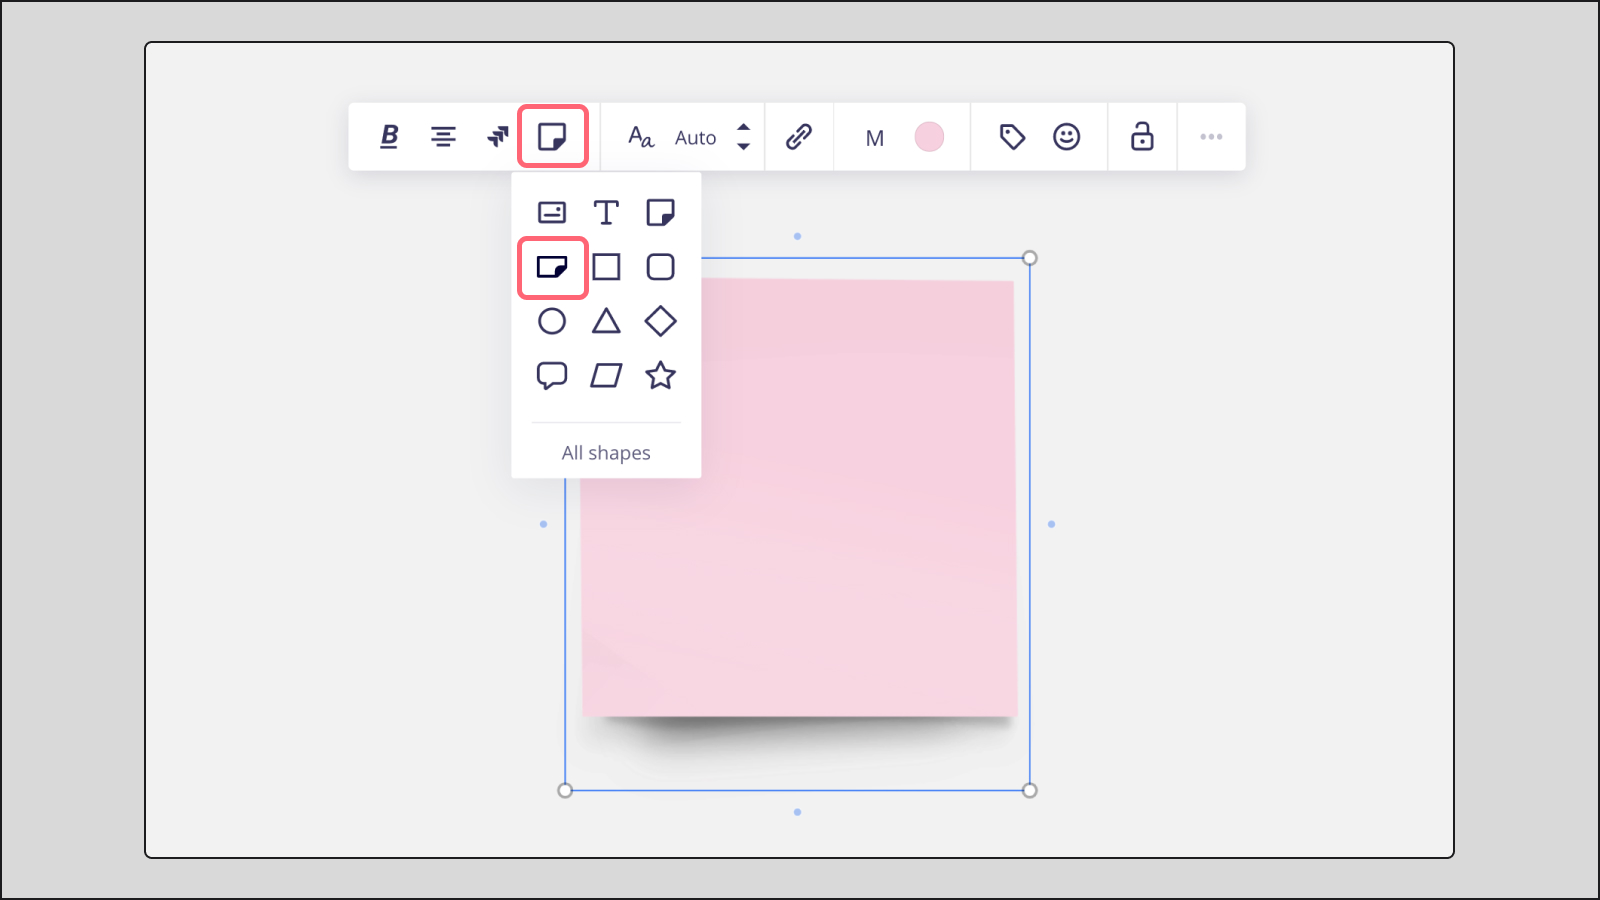Pick the triangle shape
Screen dimensions: 1600x900
[x=607, y=321]
